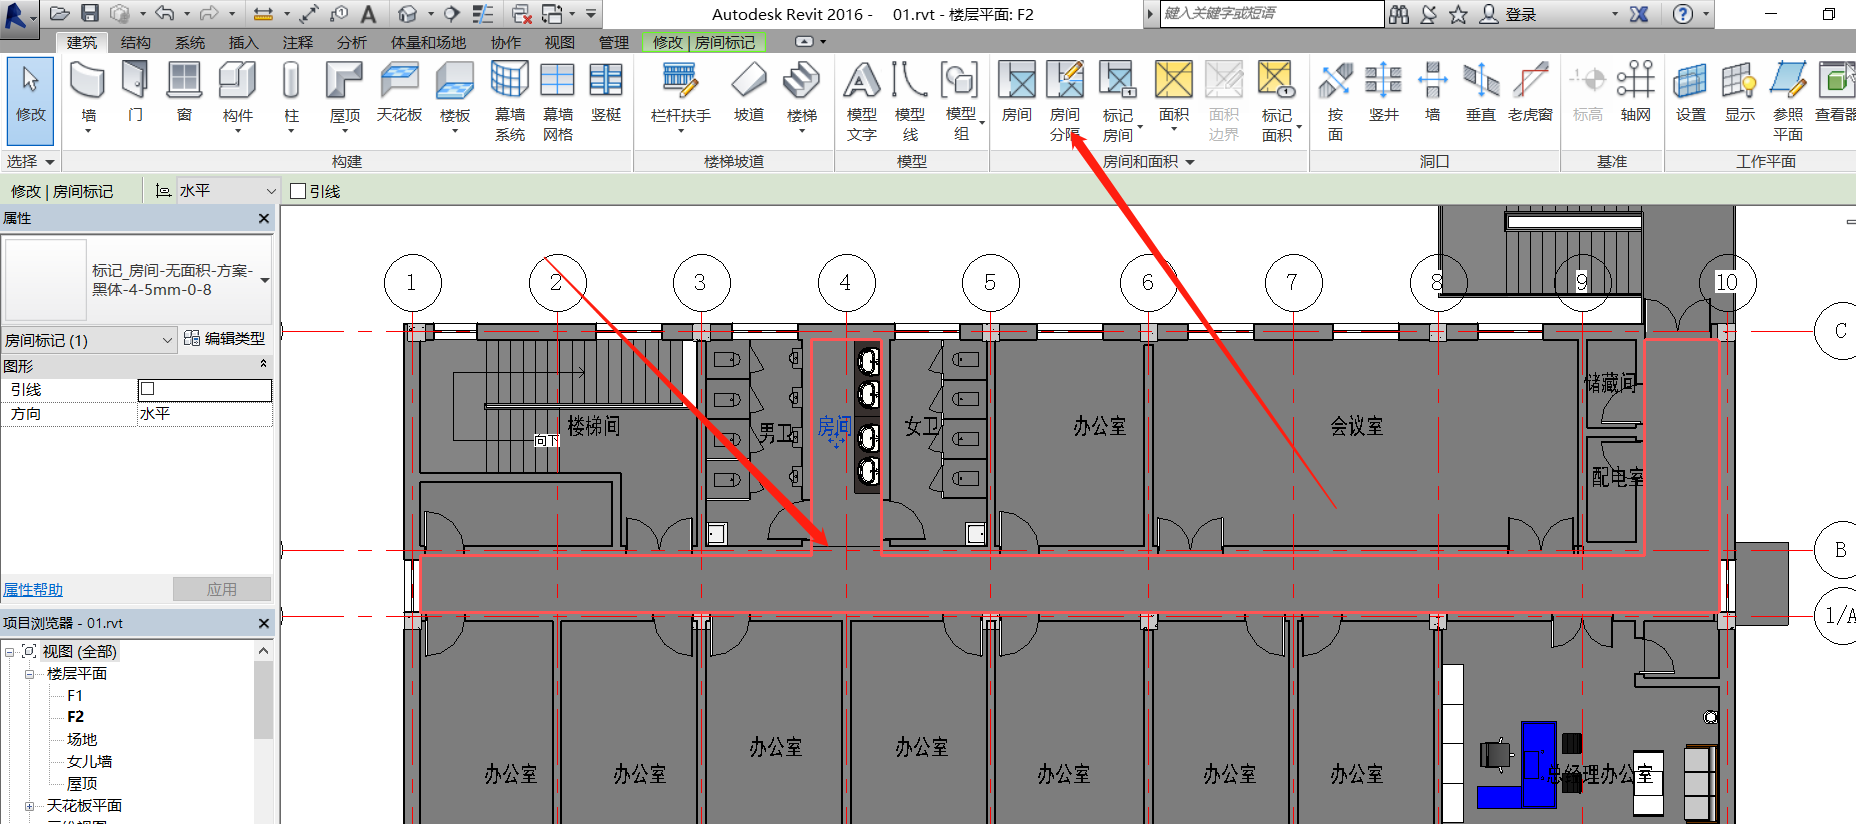Viewport: 1856px width, 824px height.
Task: Expand the Ceiling Plans (天花板平面) tree node
Action: [x=30, y=806]
